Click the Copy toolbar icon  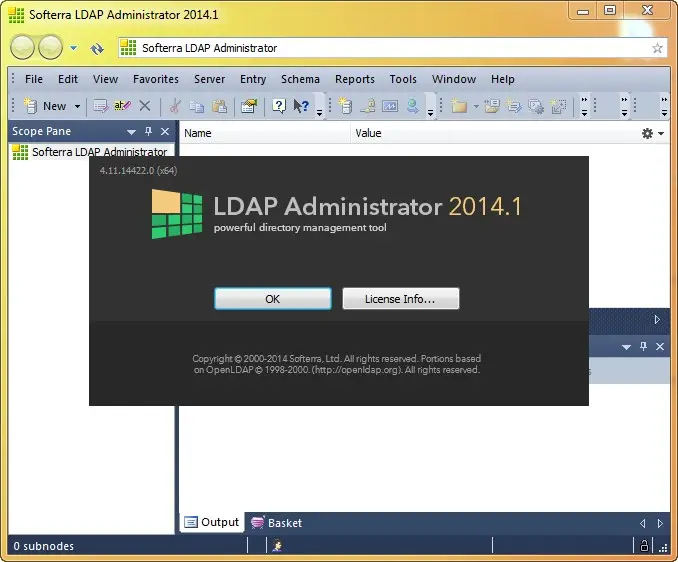point(197,106)
